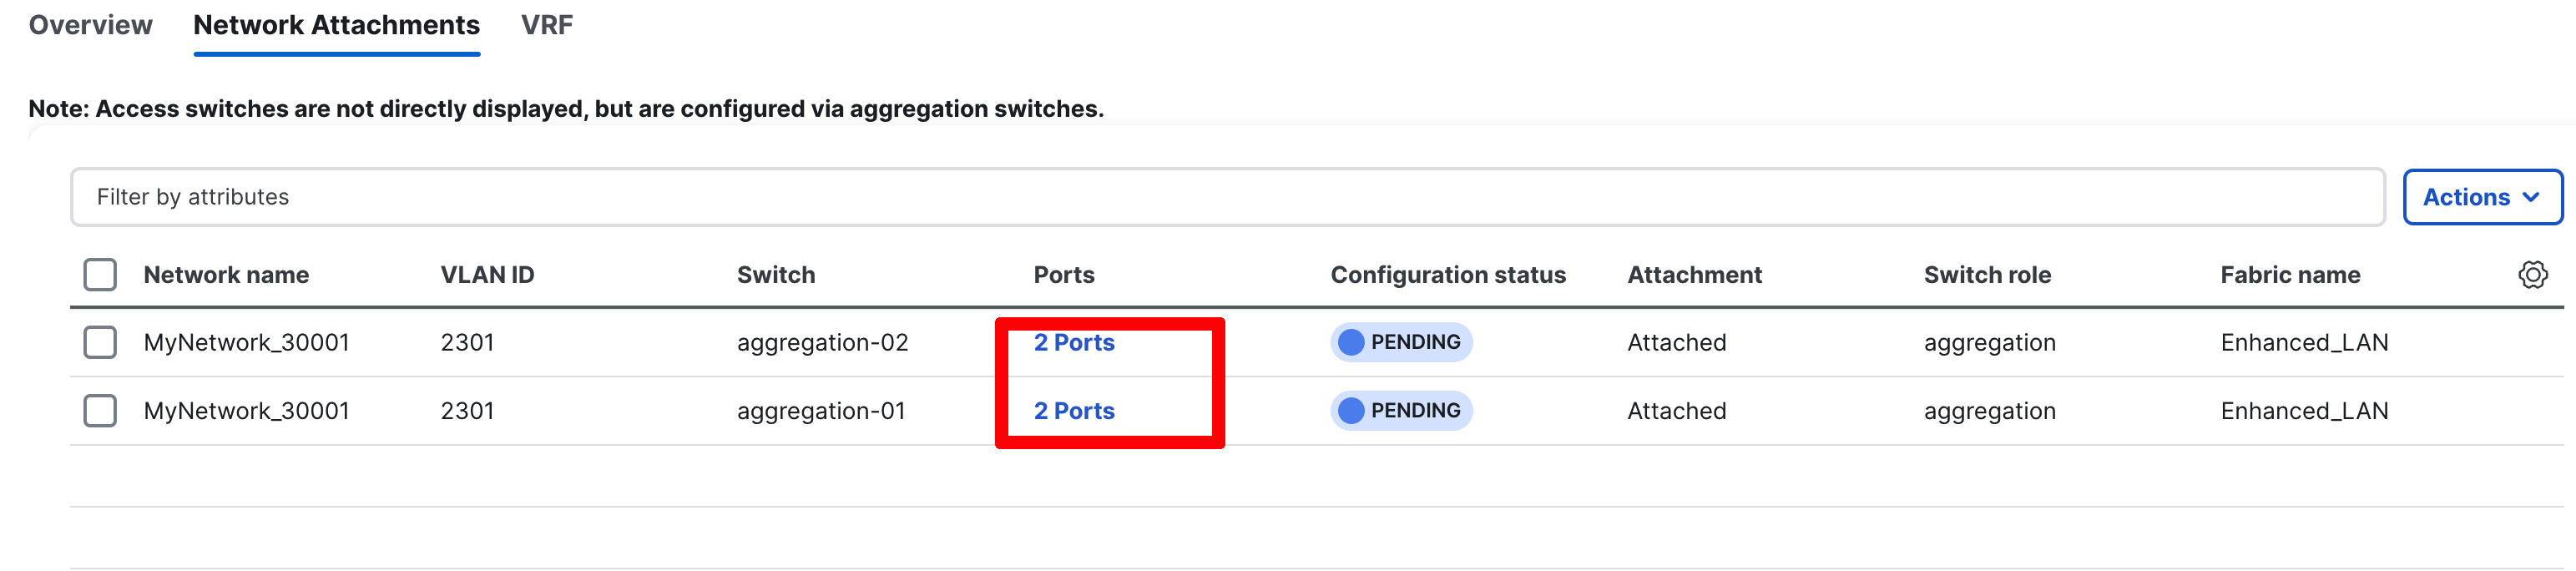Sort the table by Switch role column

(x=1986, y=274)
